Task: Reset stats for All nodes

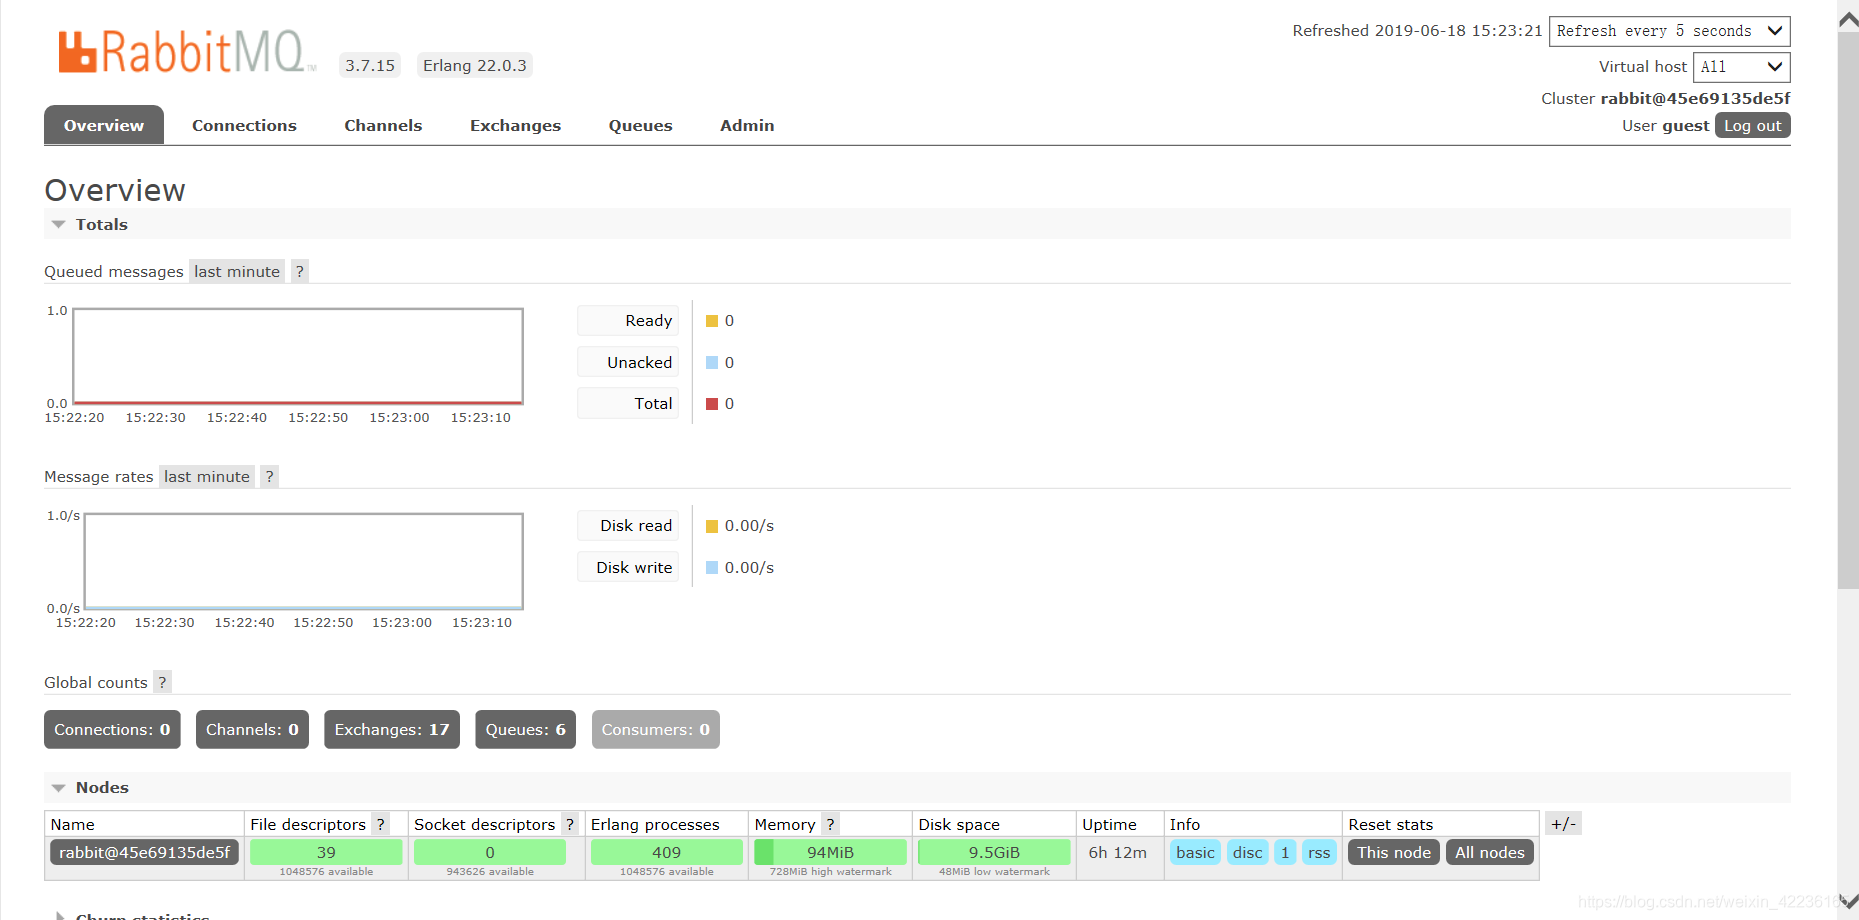Action: [x=1489, y=852]
